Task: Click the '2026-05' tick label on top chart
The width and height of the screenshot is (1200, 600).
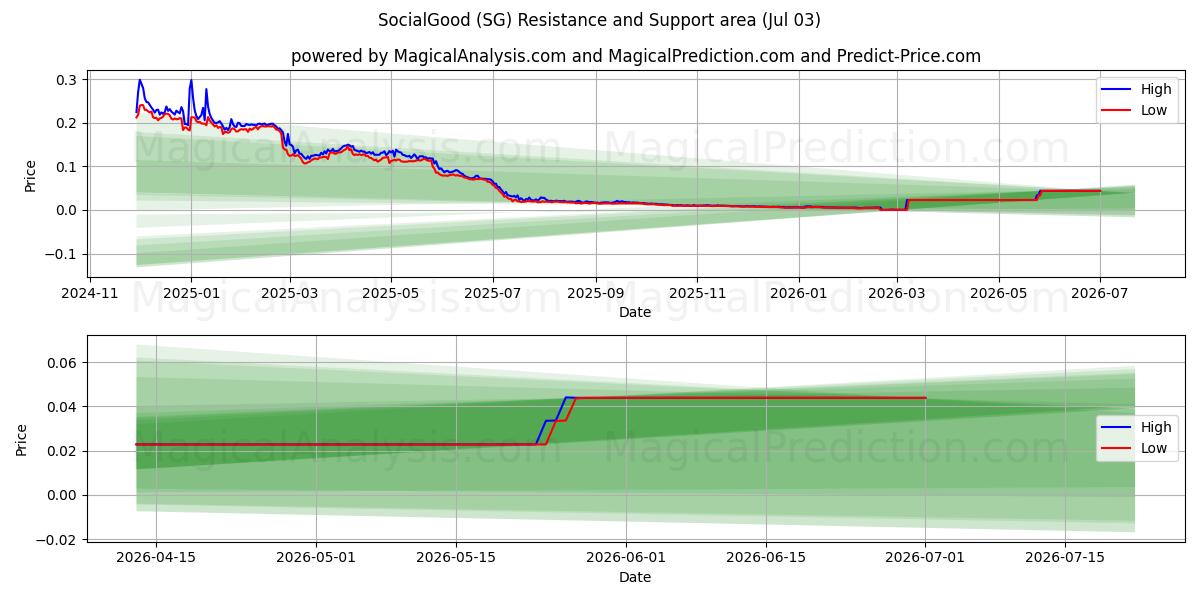Action: (998, 293)
